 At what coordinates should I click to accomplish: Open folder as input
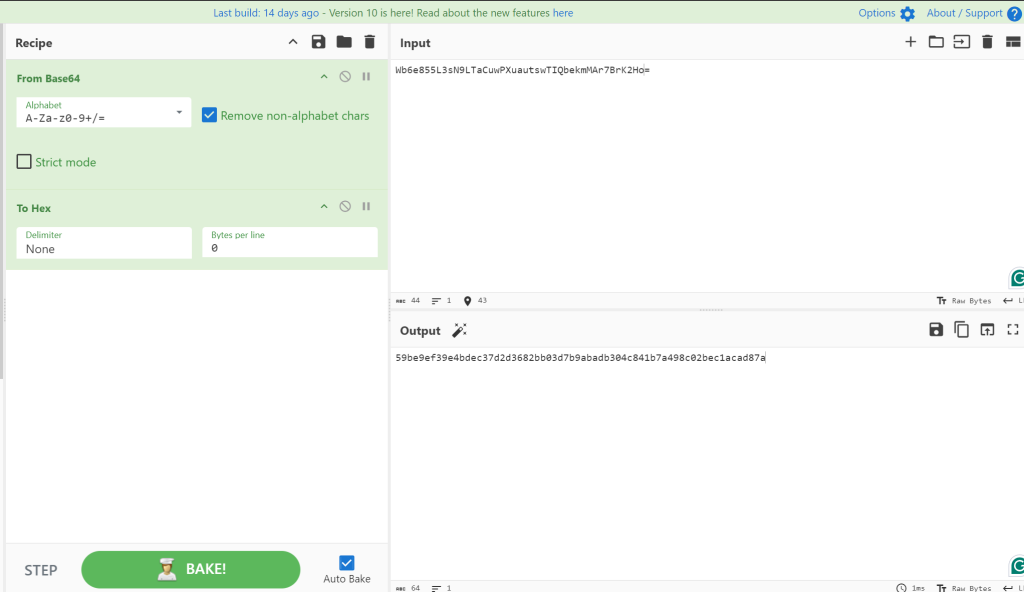click(x=936, y=42)
